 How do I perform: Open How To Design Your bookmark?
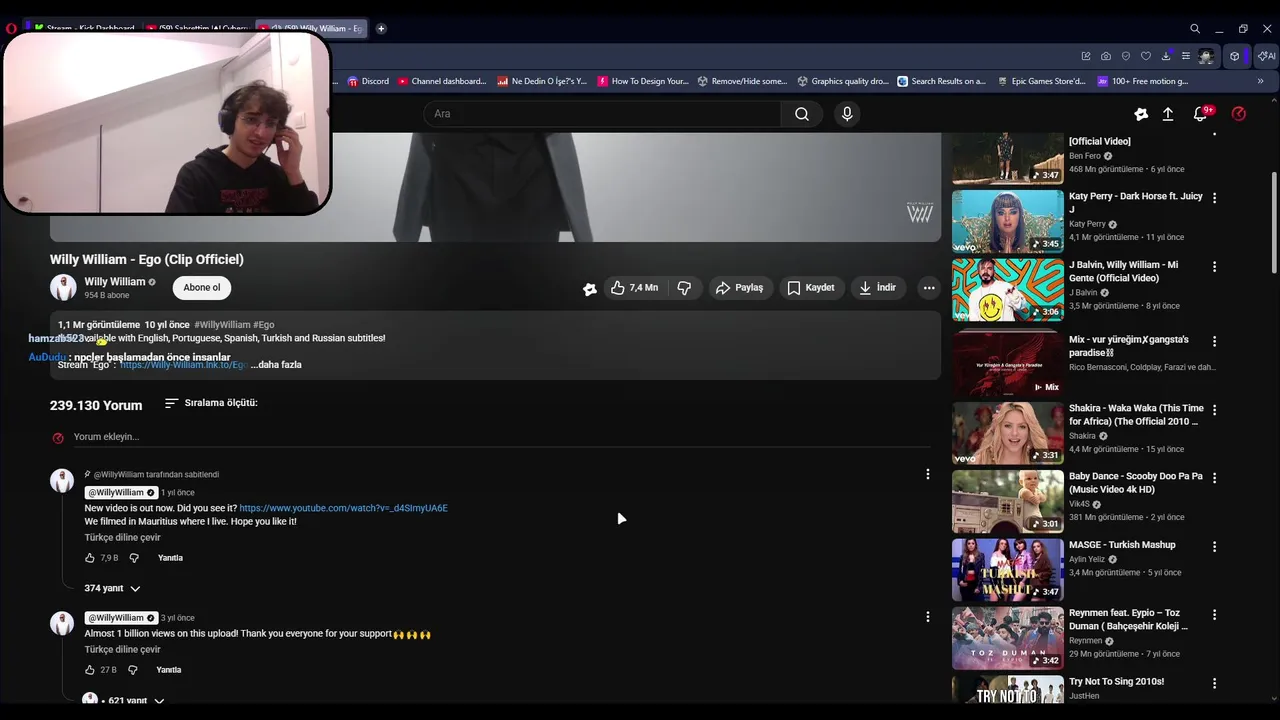[643, 81]
